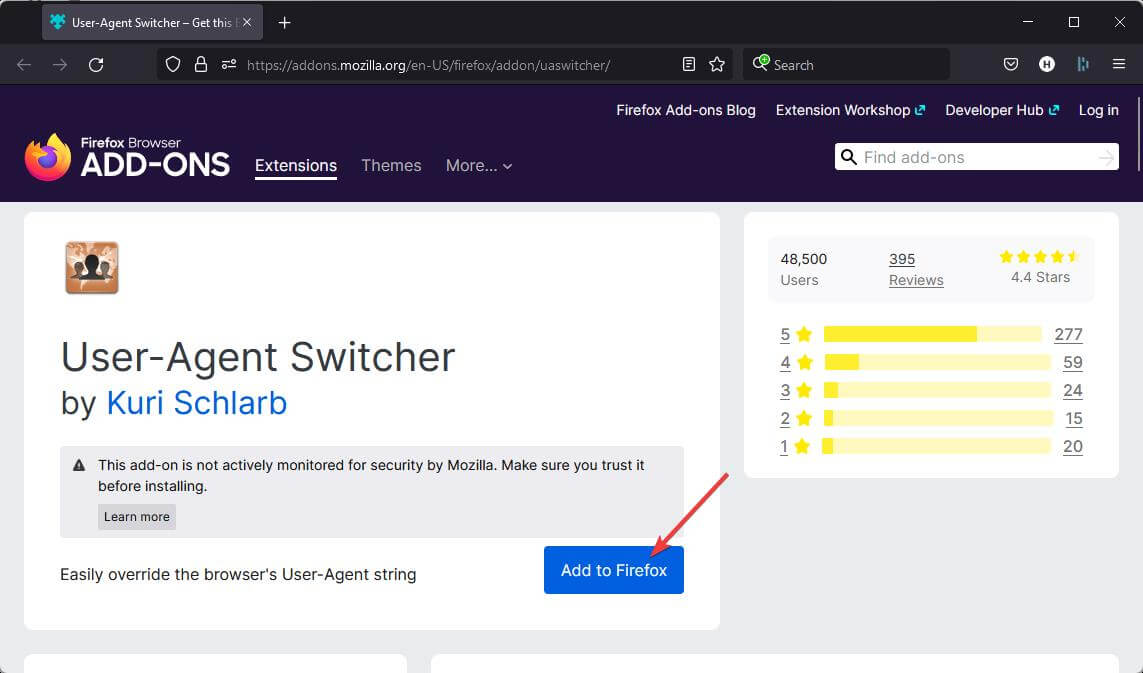The image size is (1143, 673).
Task: Filter reviews by 4 stars row
Action: coord(931,362)
